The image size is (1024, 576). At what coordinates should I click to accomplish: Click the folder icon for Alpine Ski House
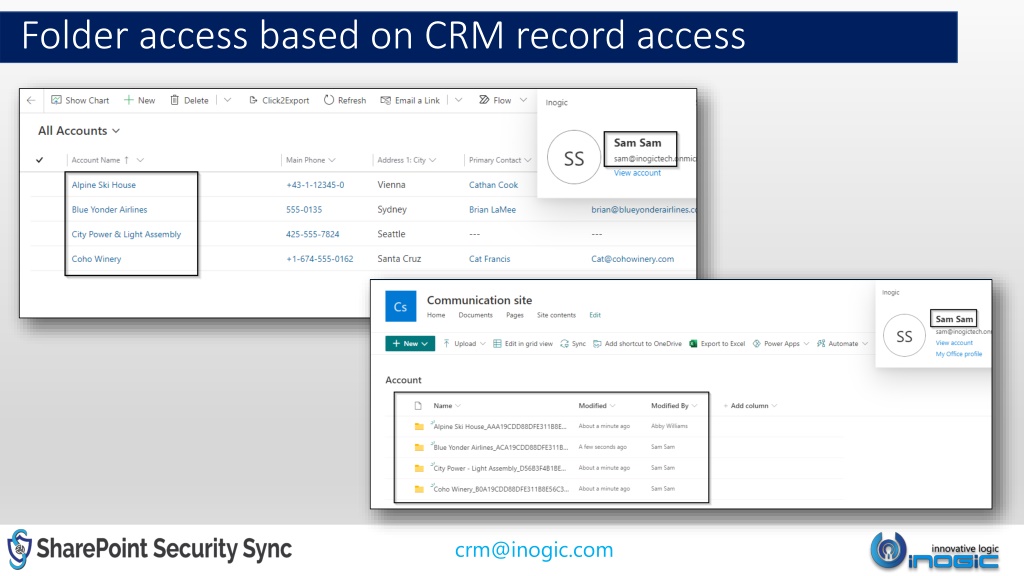[x=419, y=426]
